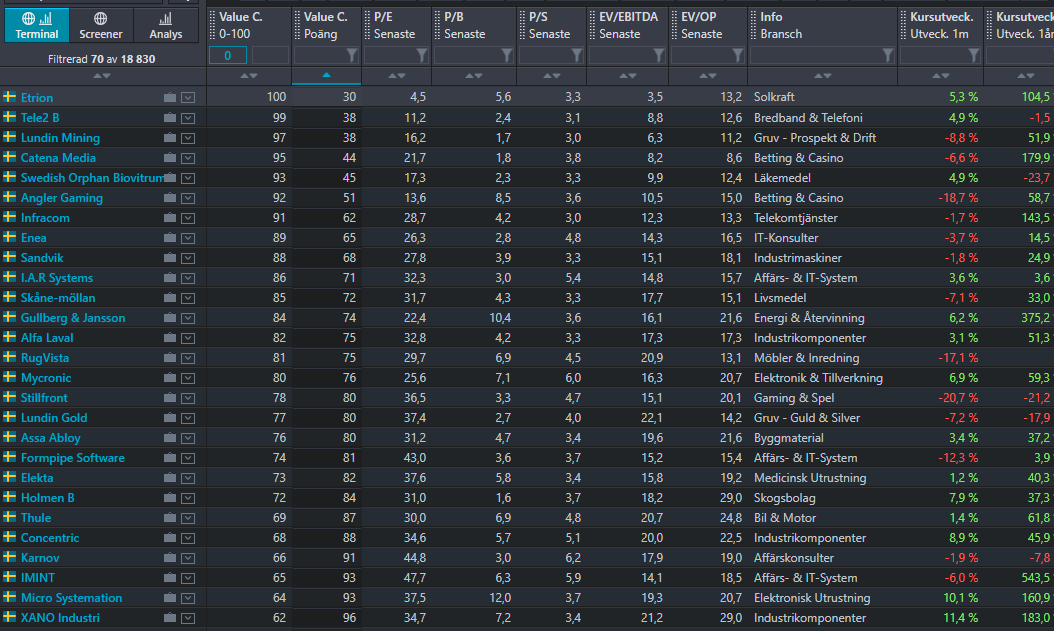The width and height of the screenshot is (1054, 631).
Task: Open the Holmen B stock link
Action: coord(48,498)
